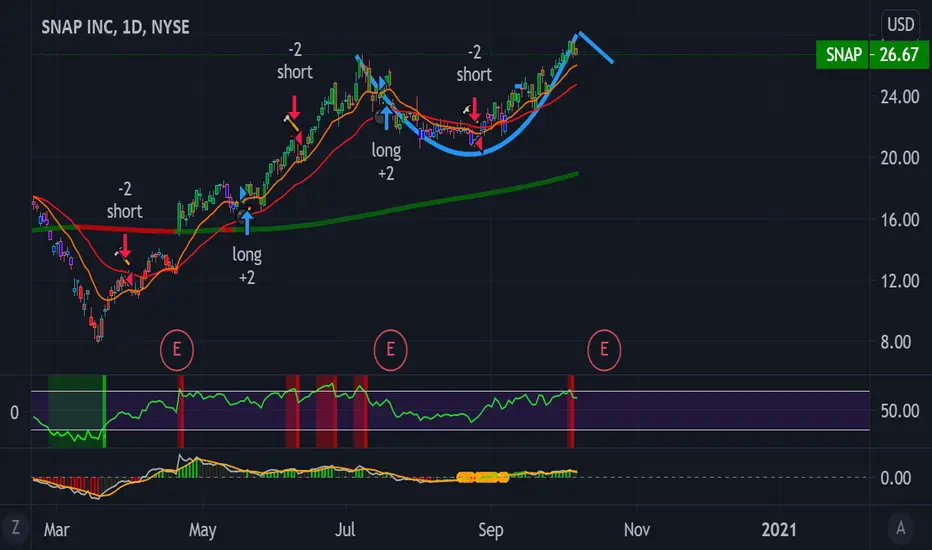Click the SNAP 26.67 price label

click(873, 55)
